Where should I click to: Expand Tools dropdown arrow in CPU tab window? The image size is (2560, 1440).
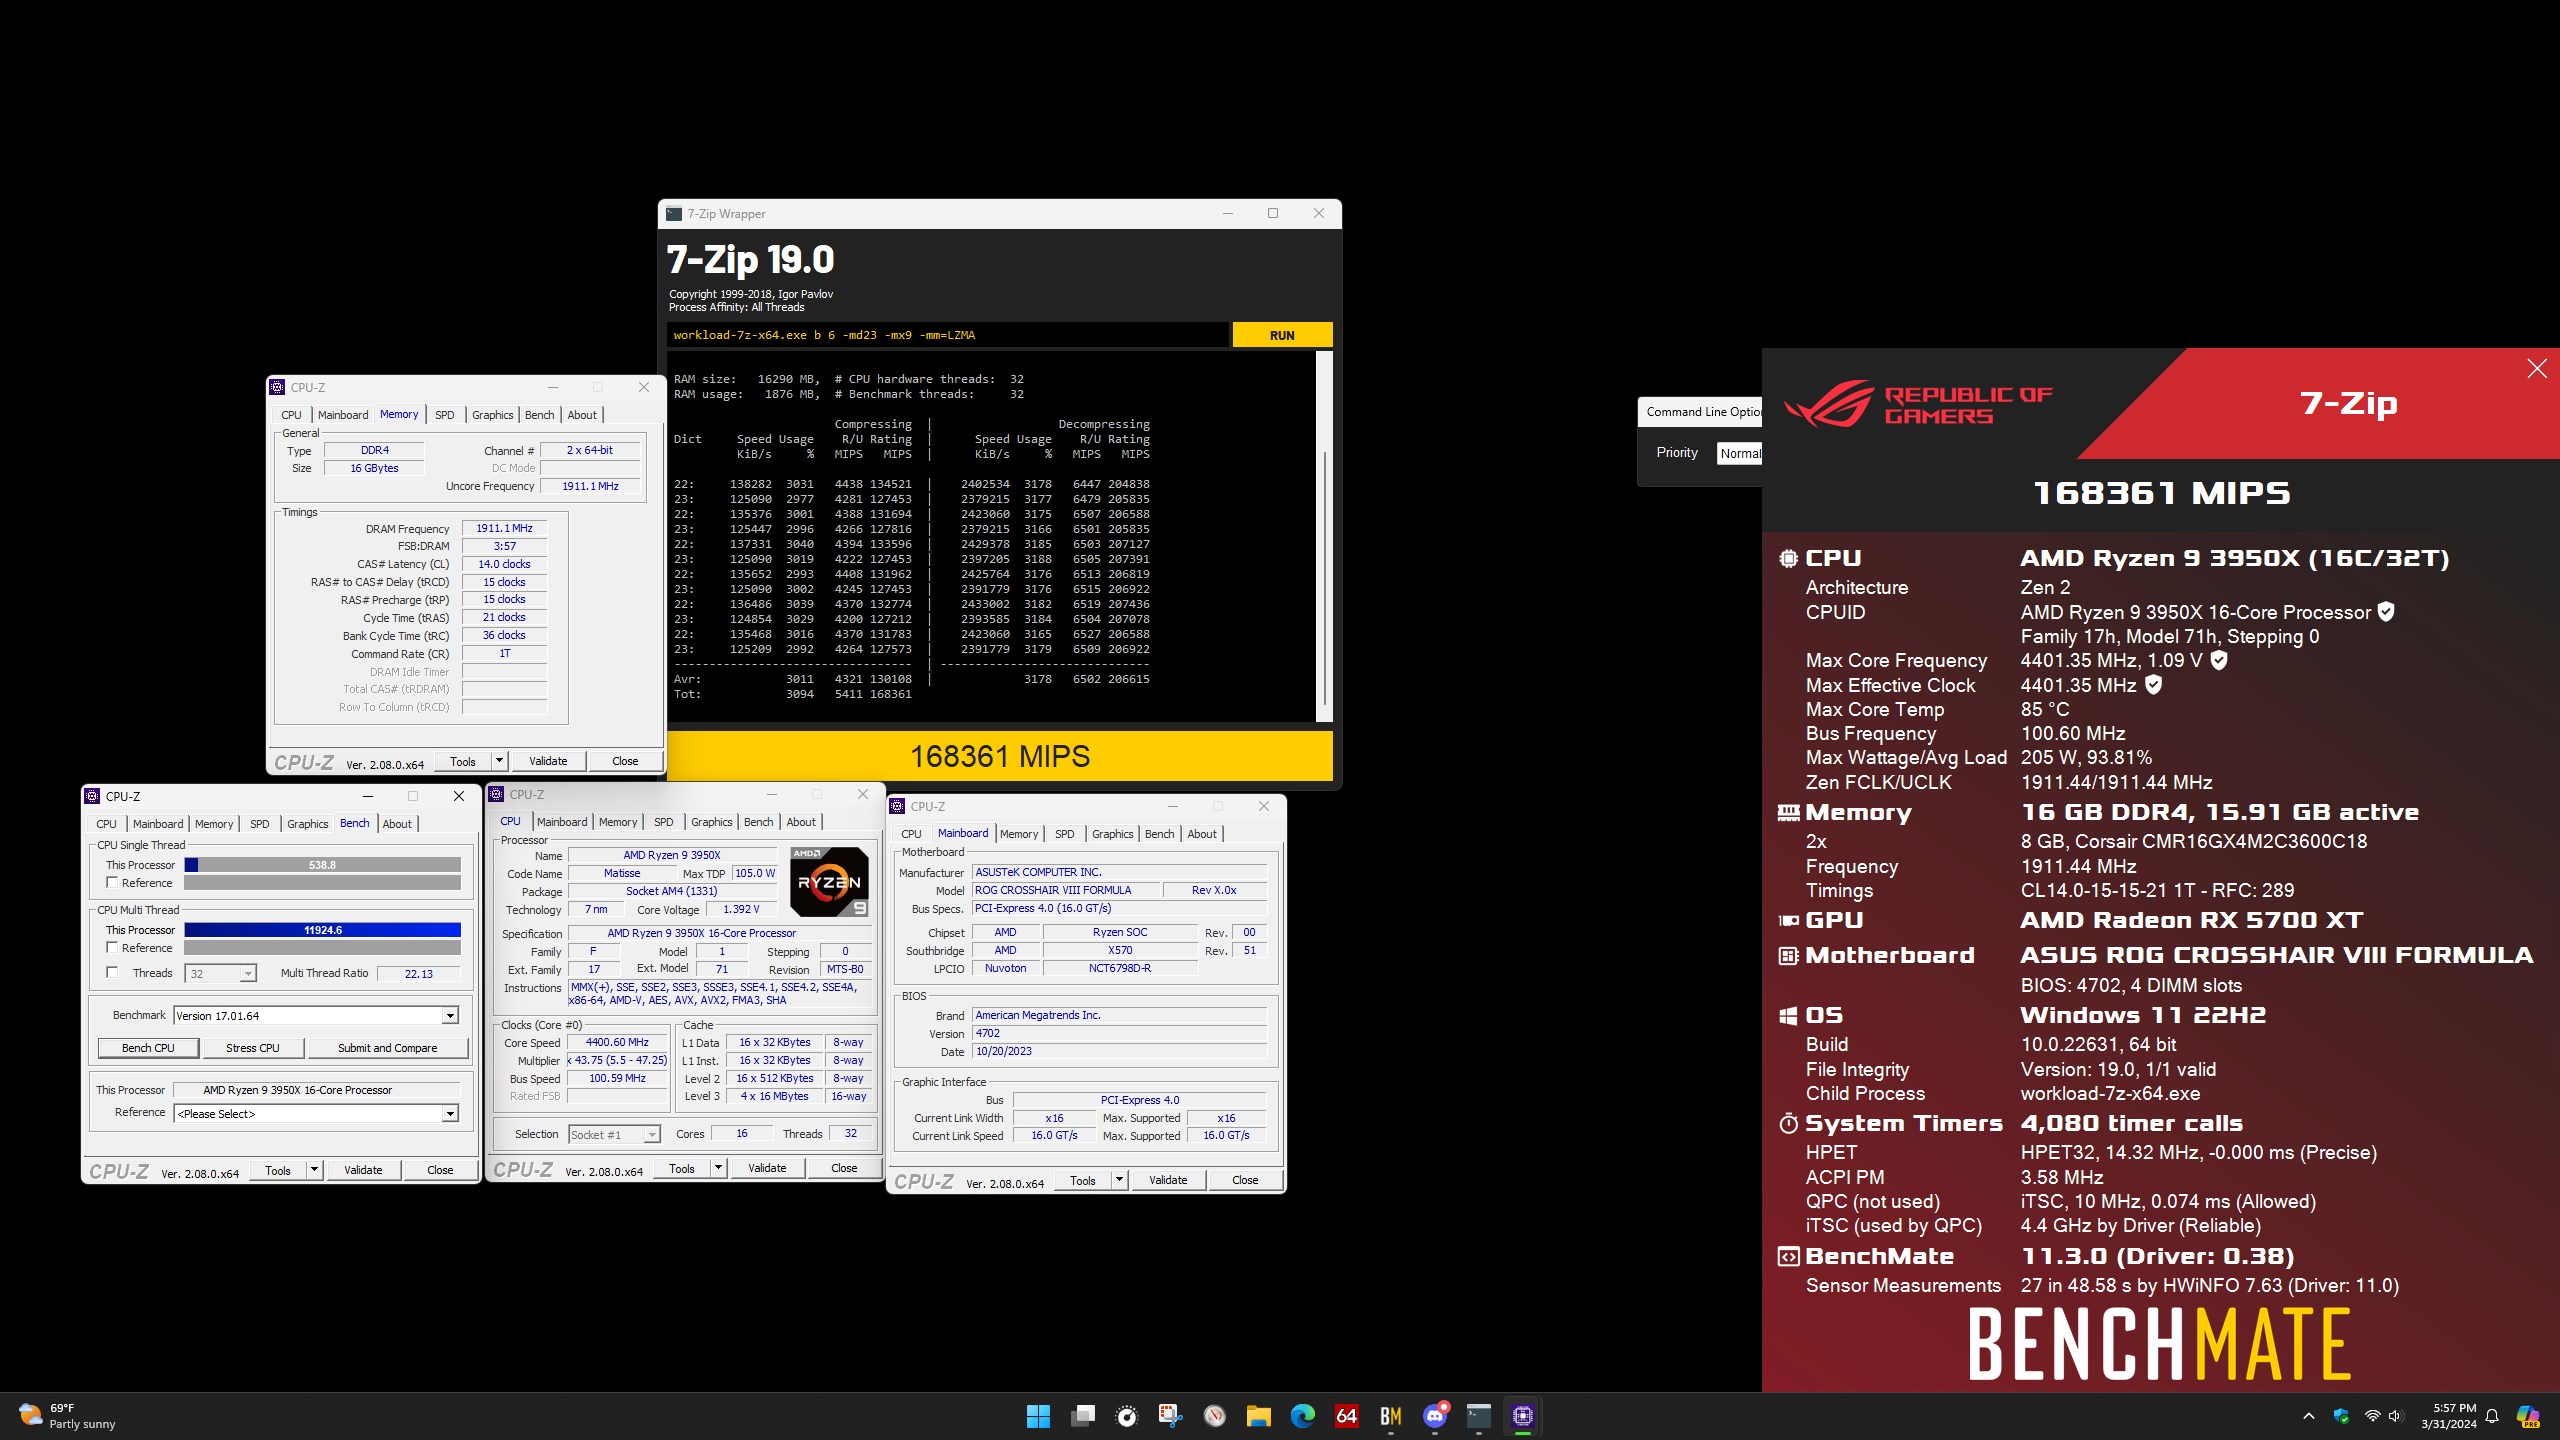tap(718, 1168)
